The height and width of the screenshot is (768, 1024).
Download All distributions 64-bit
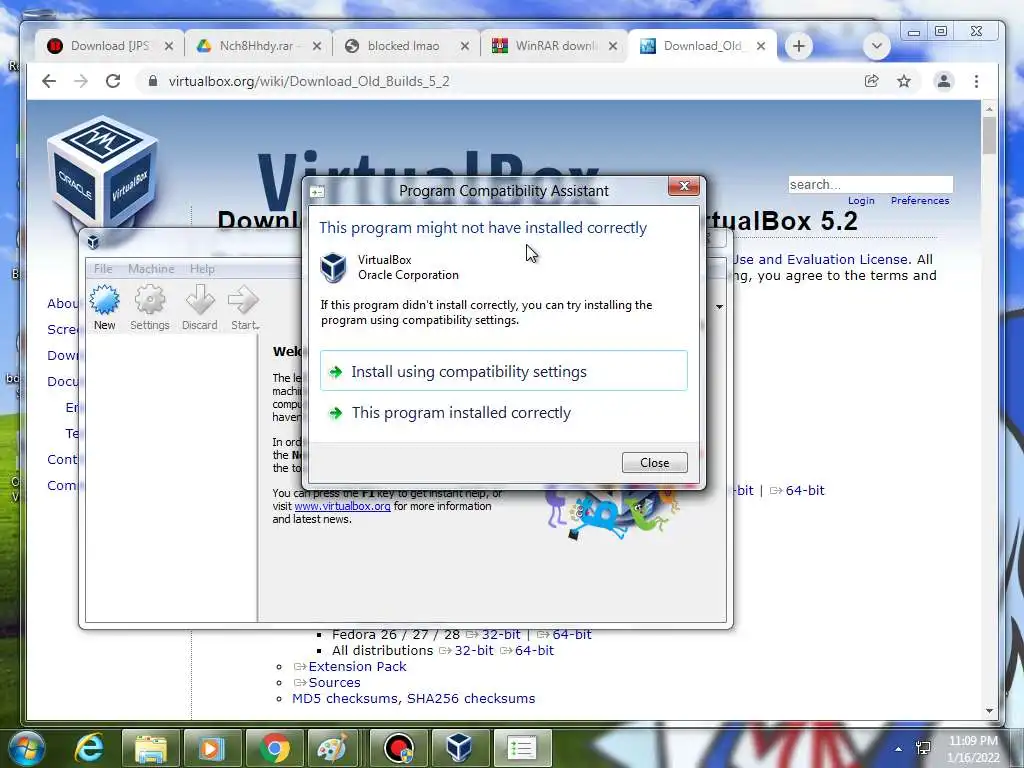pyautogui.click(x=534, y=650)
